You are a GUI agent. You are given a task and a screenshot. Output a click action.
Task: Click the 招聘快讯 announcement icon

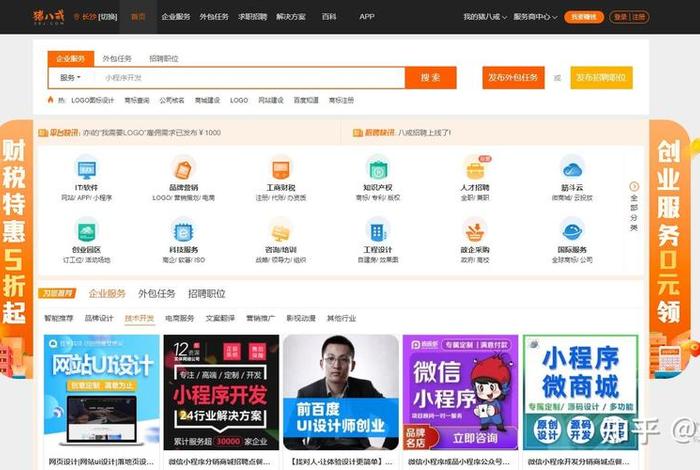(358, 133)
